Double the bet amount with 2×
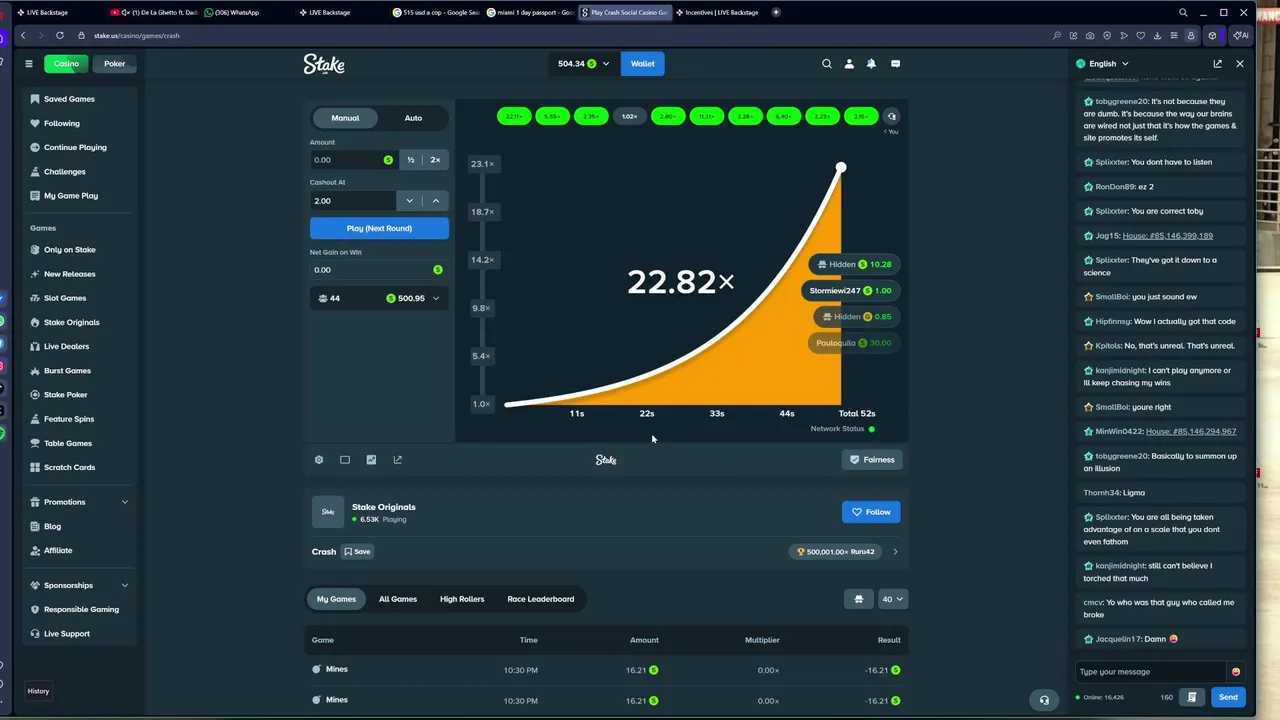This screenshot has height=720, width=1280. coord(435,160)
